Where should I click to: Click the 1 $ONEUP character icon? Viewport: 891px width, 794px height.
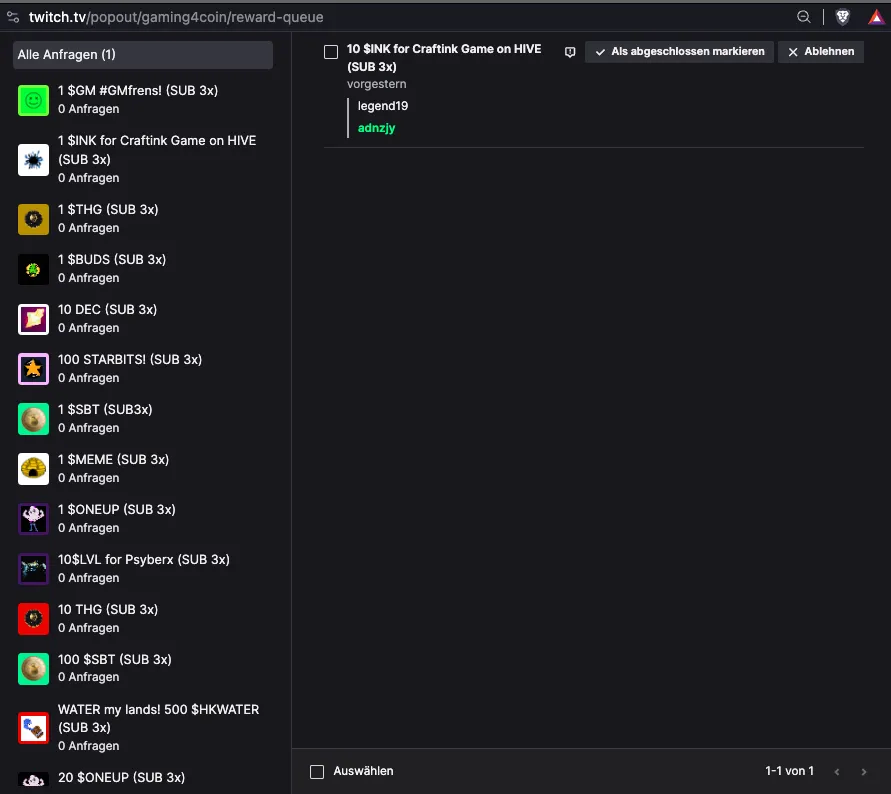pyautogui.click(x=33, y=519)
